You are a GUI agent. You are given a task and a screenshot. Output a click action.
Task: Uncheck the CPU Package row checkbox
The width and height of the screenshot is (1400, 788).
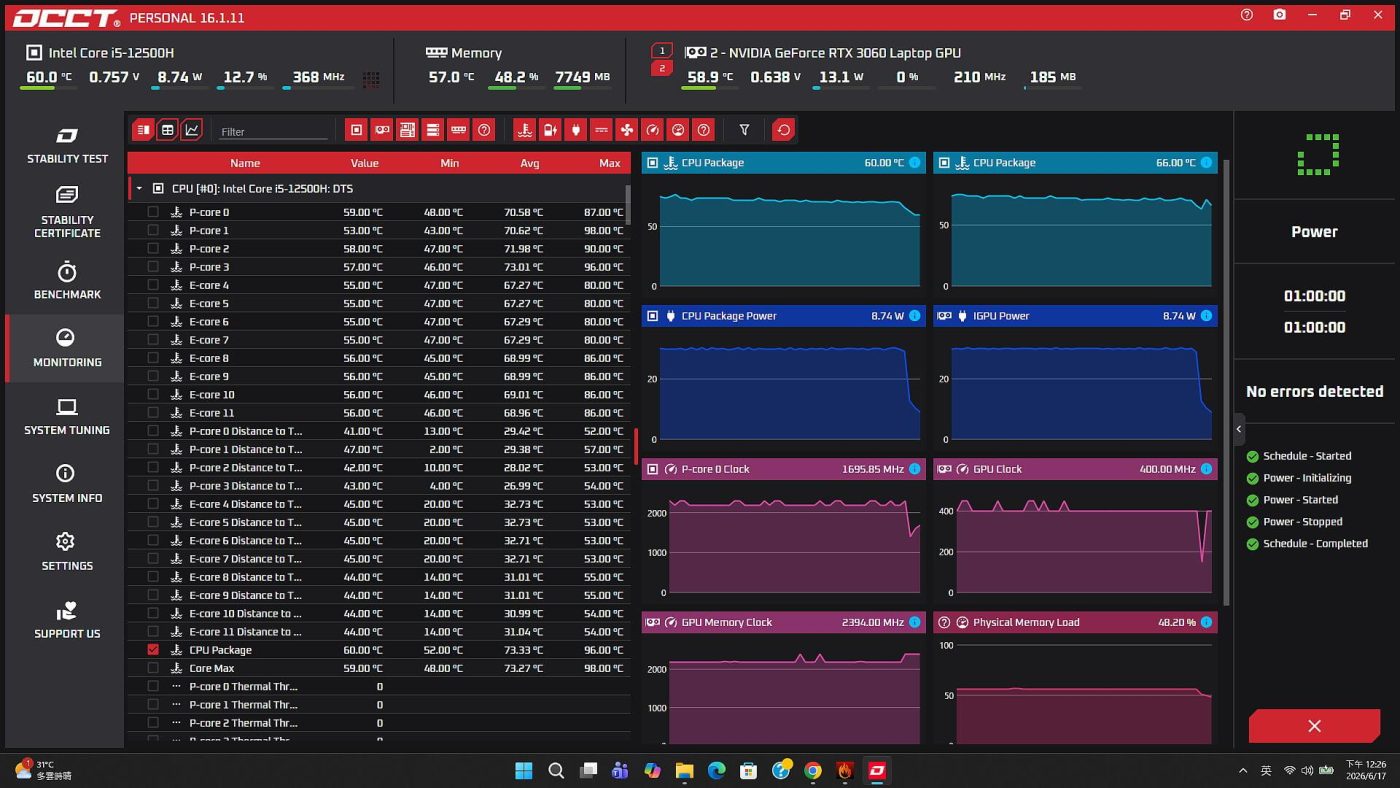(x=153, y=650)
